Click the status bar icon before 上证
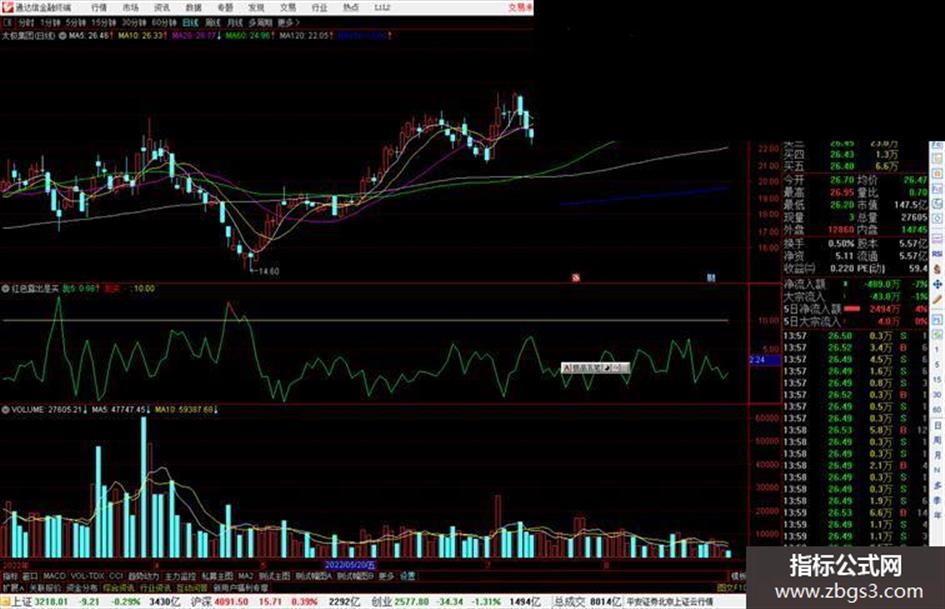Screen dimensions: 945x609 coord(5,602)
